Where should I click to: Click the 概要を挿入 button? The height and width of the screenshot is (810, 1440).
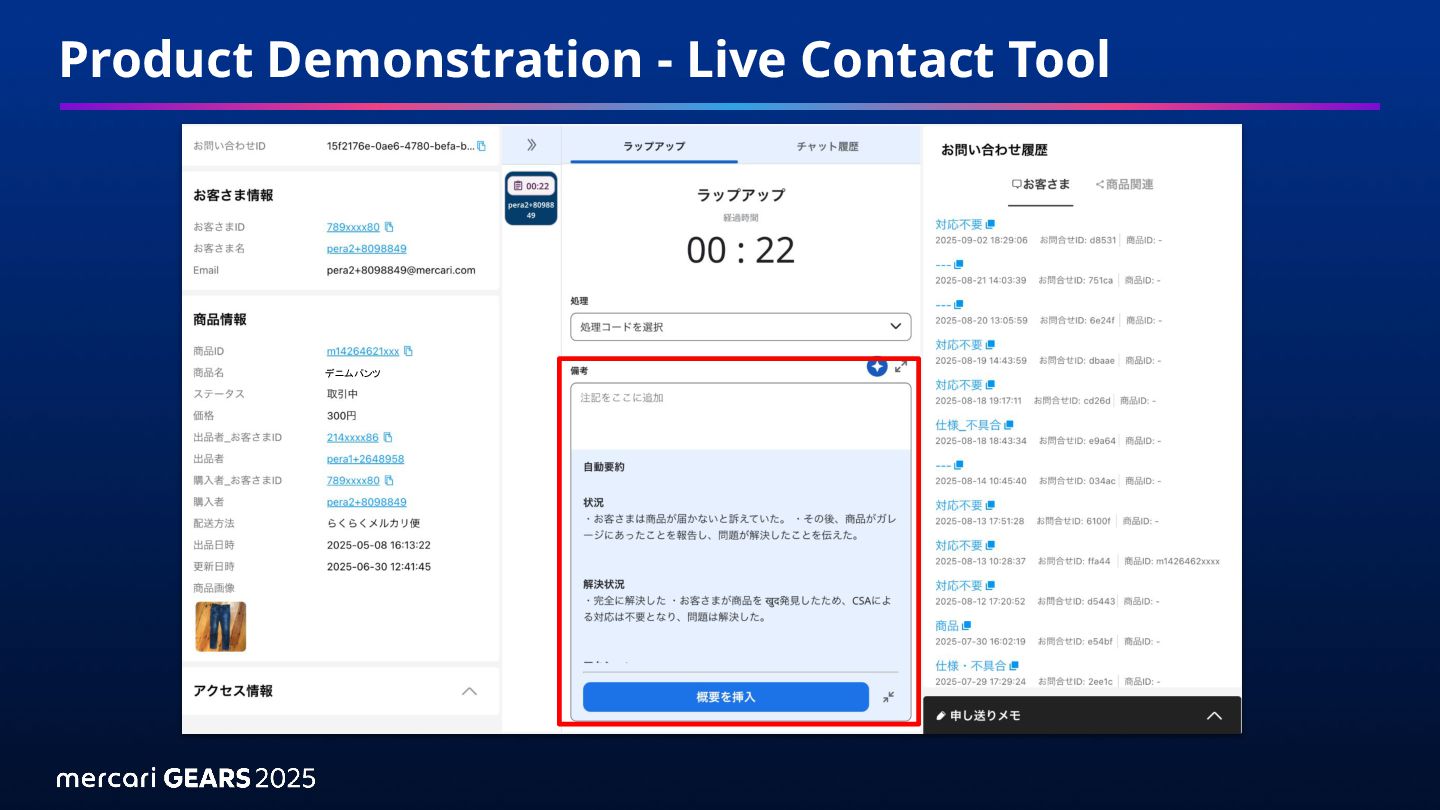726,697
